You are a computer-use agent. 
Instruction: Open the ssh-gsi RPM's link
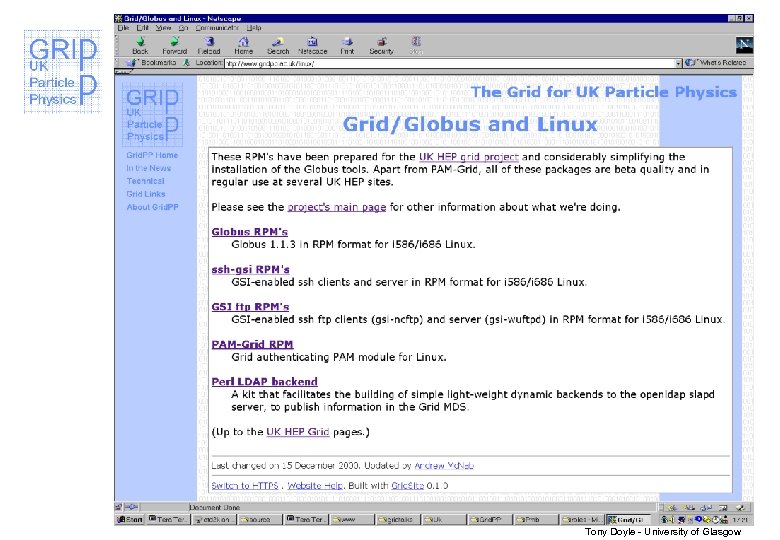click(x=250, y=270)
